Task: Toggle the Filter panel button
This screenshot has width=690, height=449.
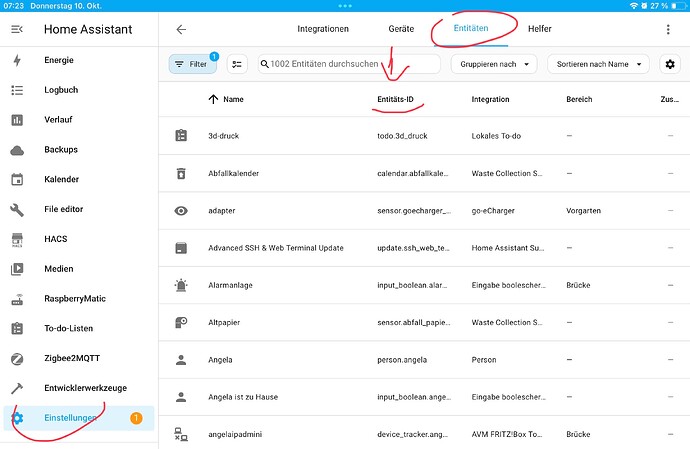Action: (x=192, y=64)
